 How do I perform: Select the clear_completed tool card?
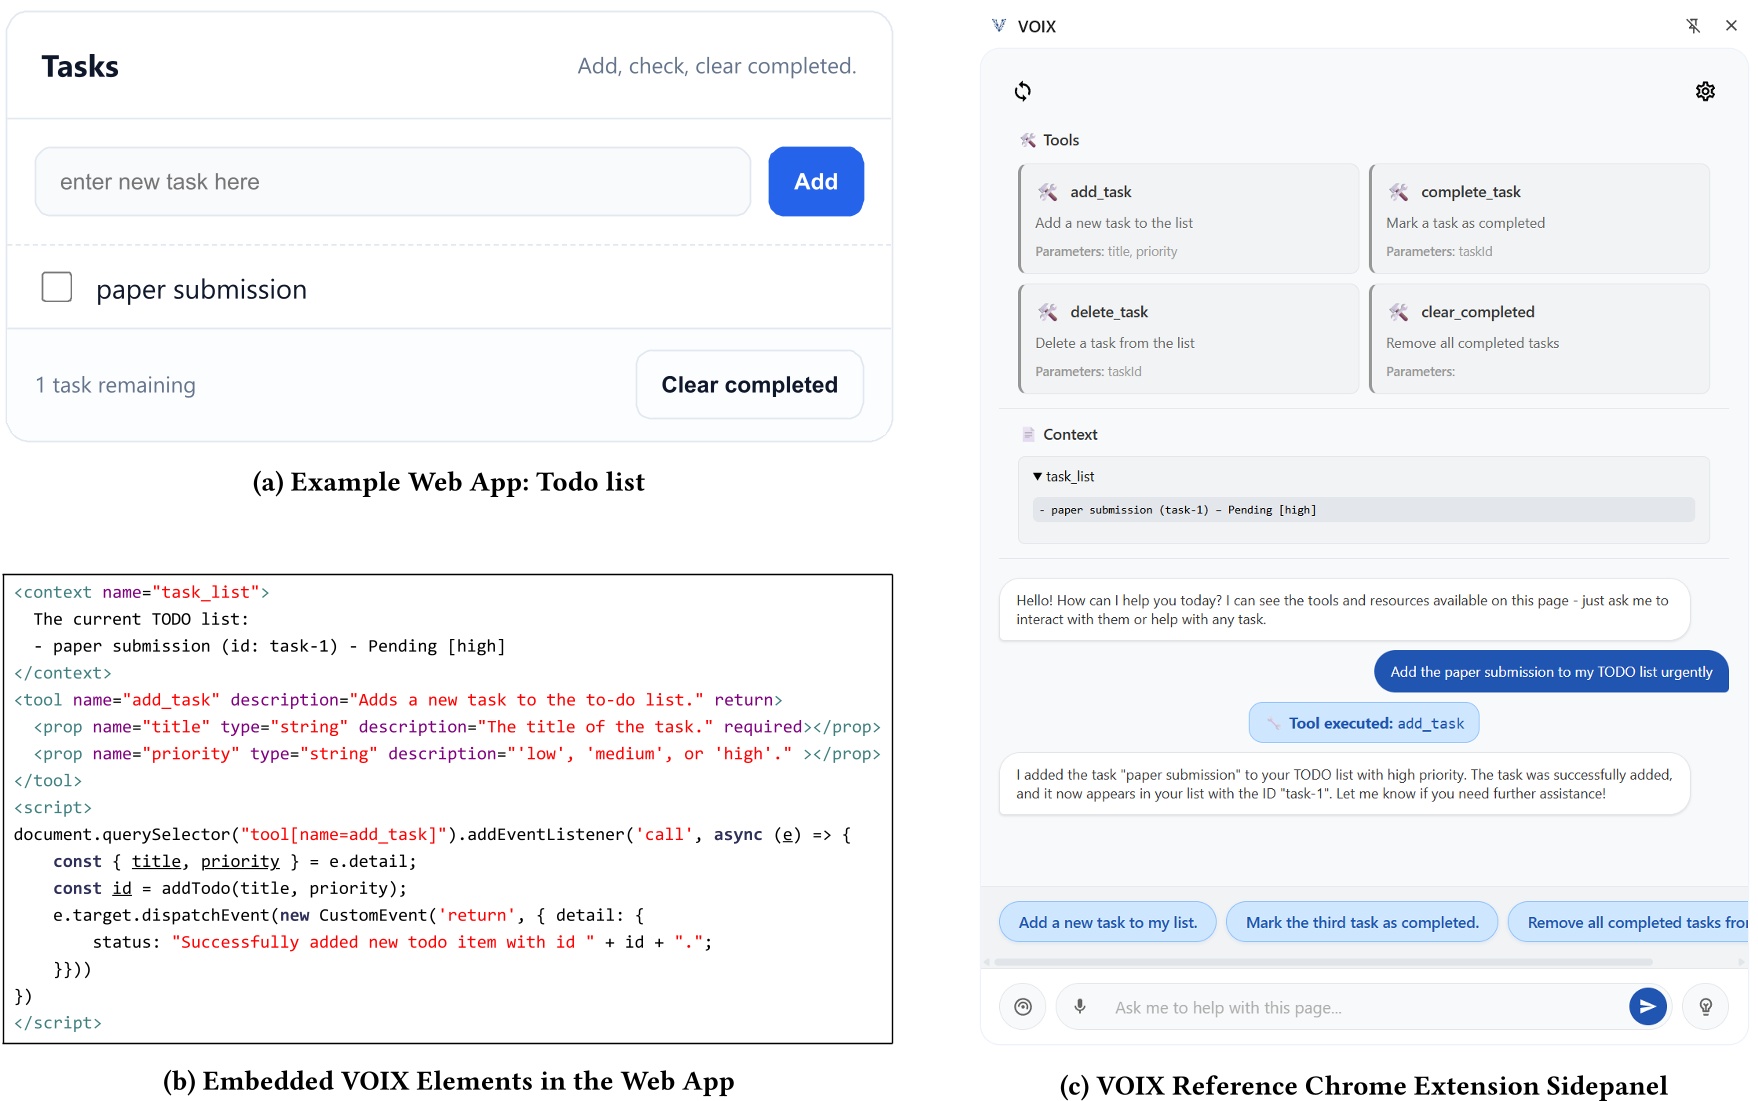tap(1539, 339)
